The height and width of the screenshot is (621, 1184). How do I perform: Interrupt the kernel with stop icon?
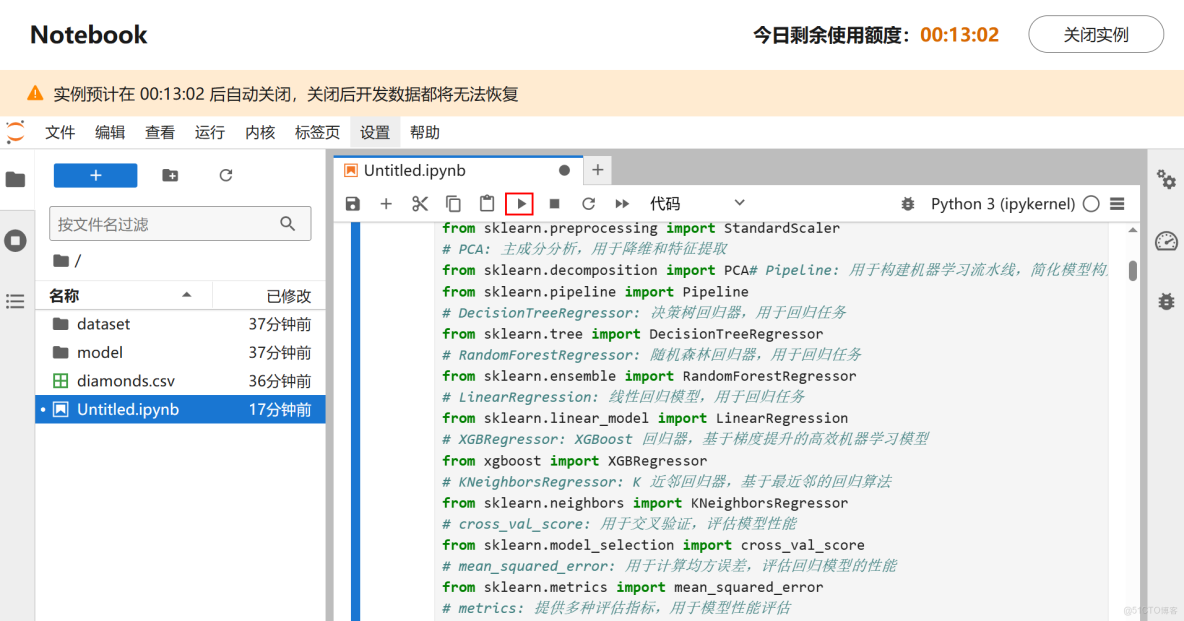pos(553,203)
